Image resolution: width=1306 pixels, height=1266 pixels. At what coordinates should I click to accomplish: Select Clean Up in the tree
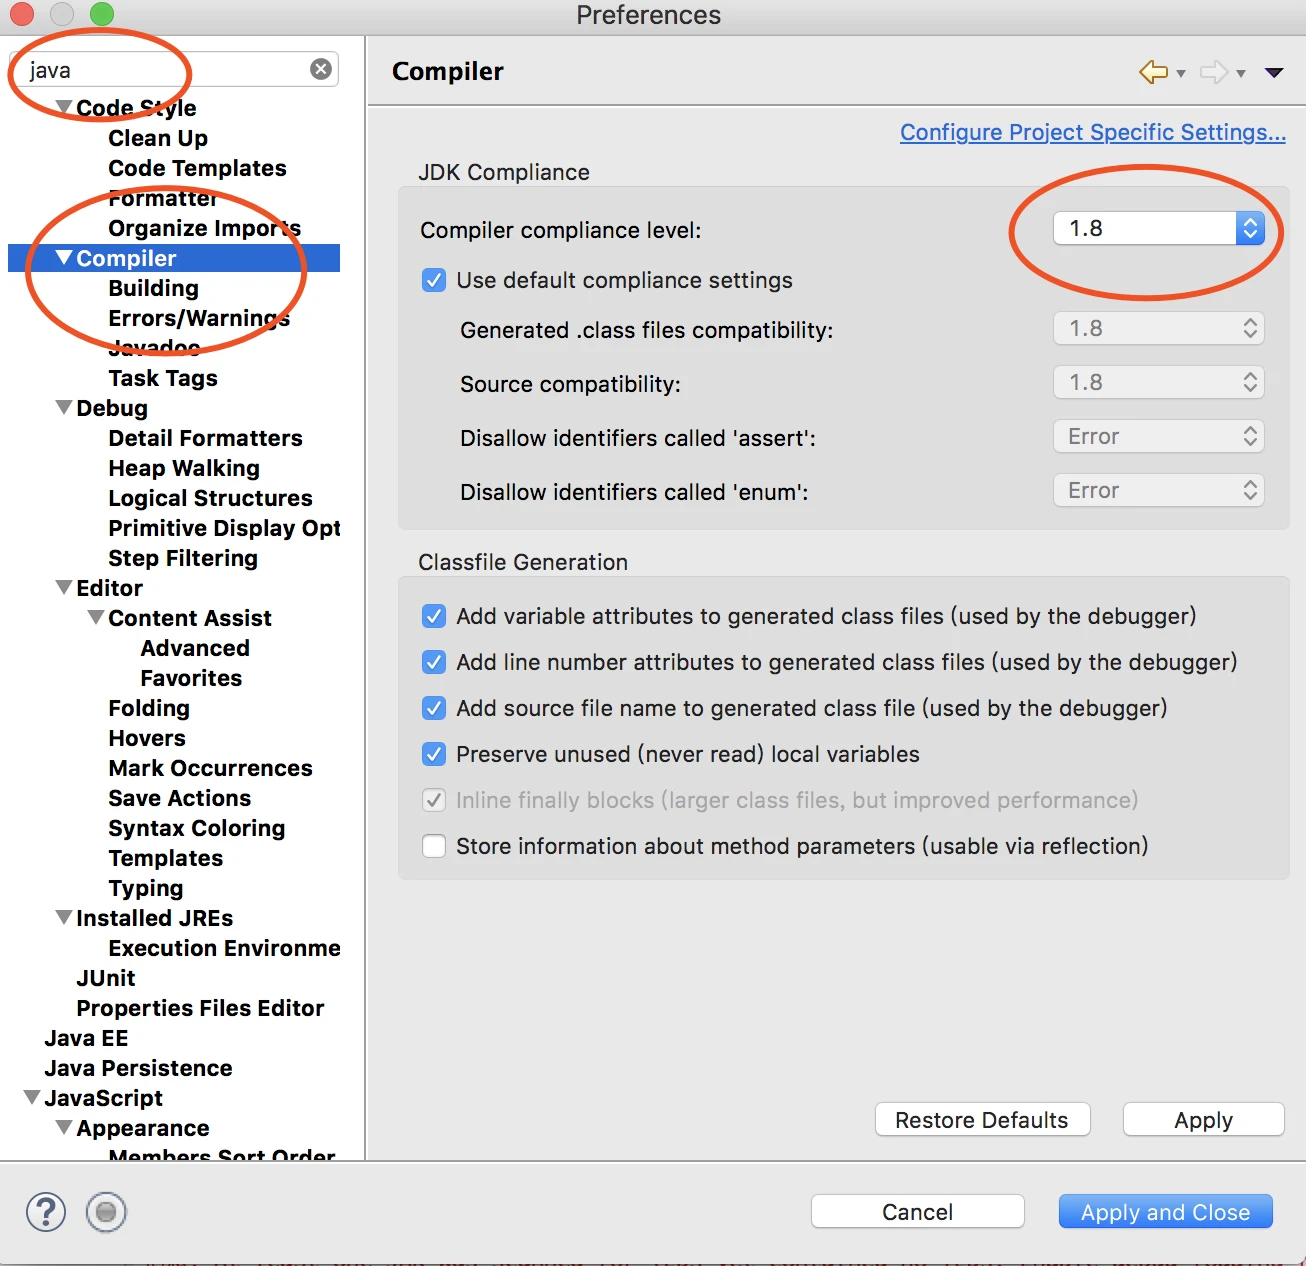[x=158, y=138]
